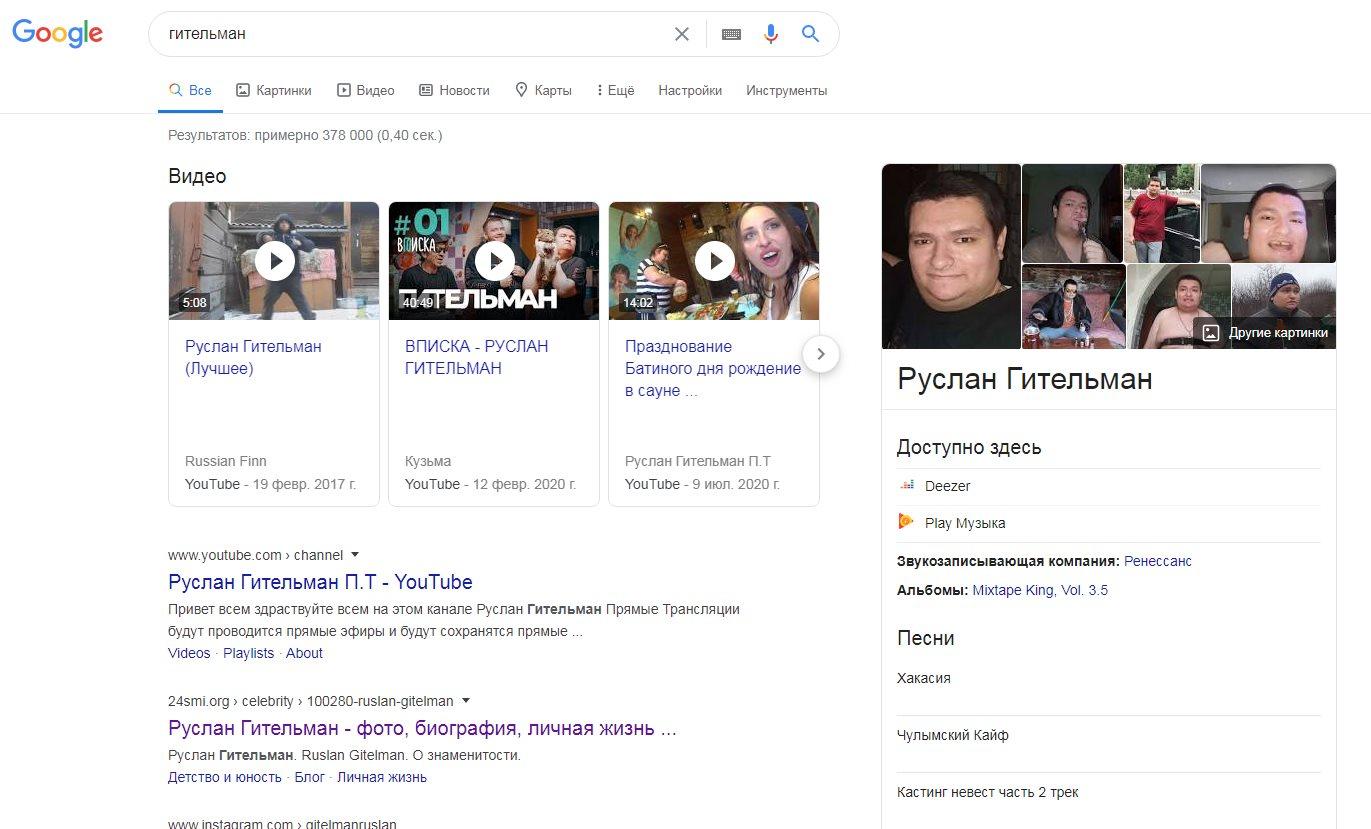Click the Play Музыка icon
The height and width of the screenshot is (829, 1371).
click(907, 522)
